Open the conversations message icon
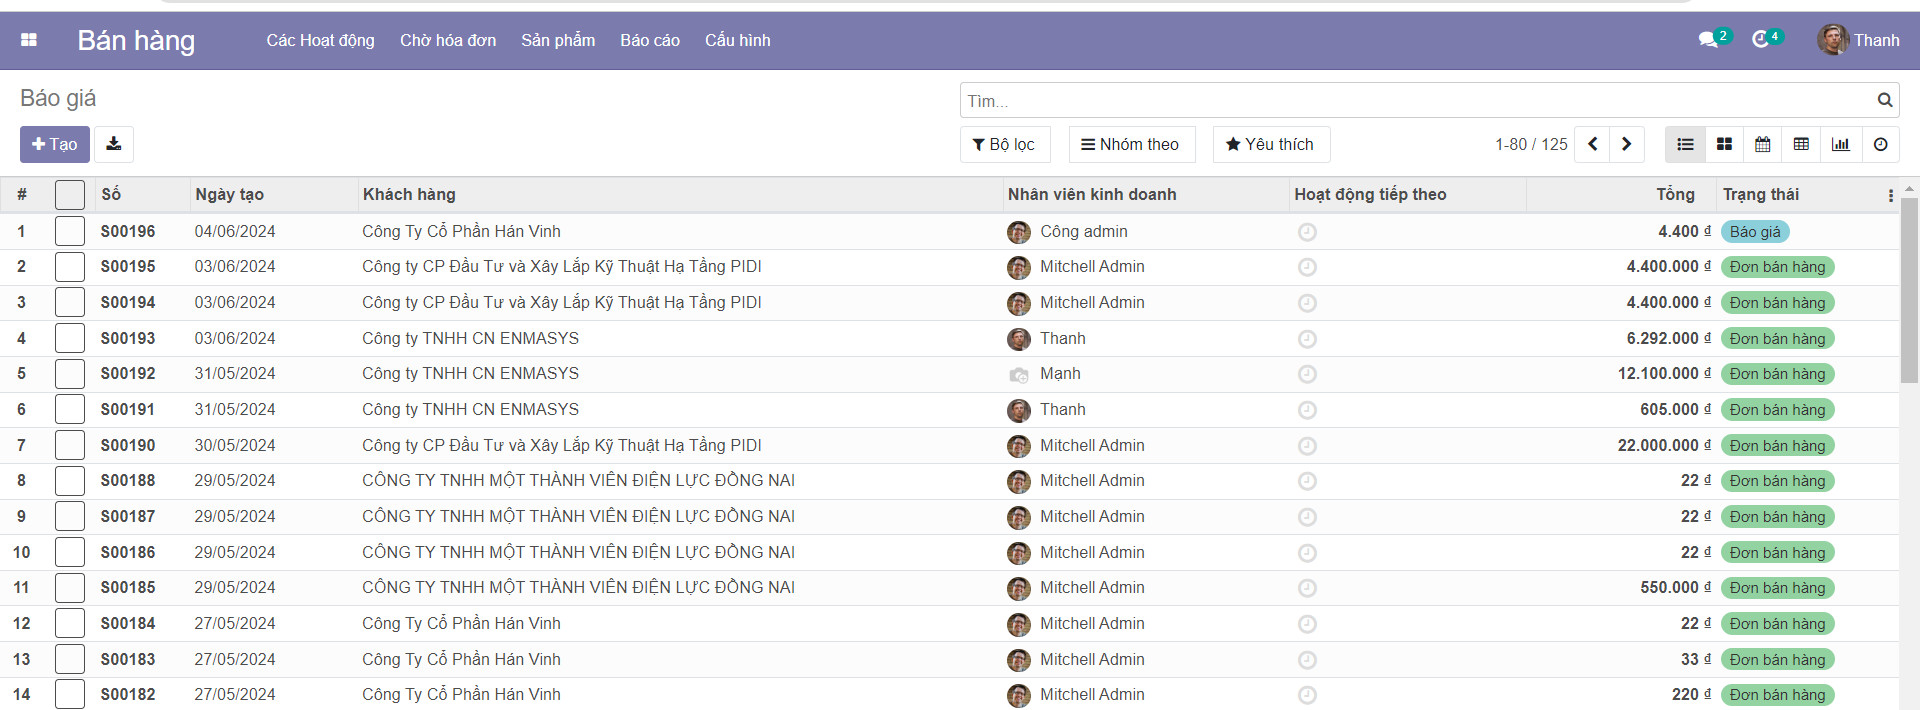 1708,40
